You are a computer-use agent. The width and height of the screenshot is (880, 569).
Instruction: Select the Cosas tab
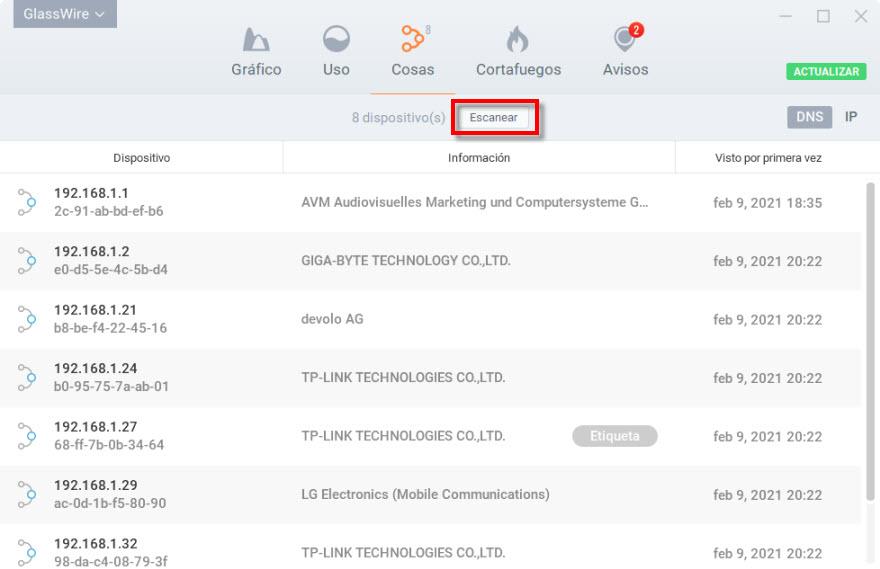(412, 52)
